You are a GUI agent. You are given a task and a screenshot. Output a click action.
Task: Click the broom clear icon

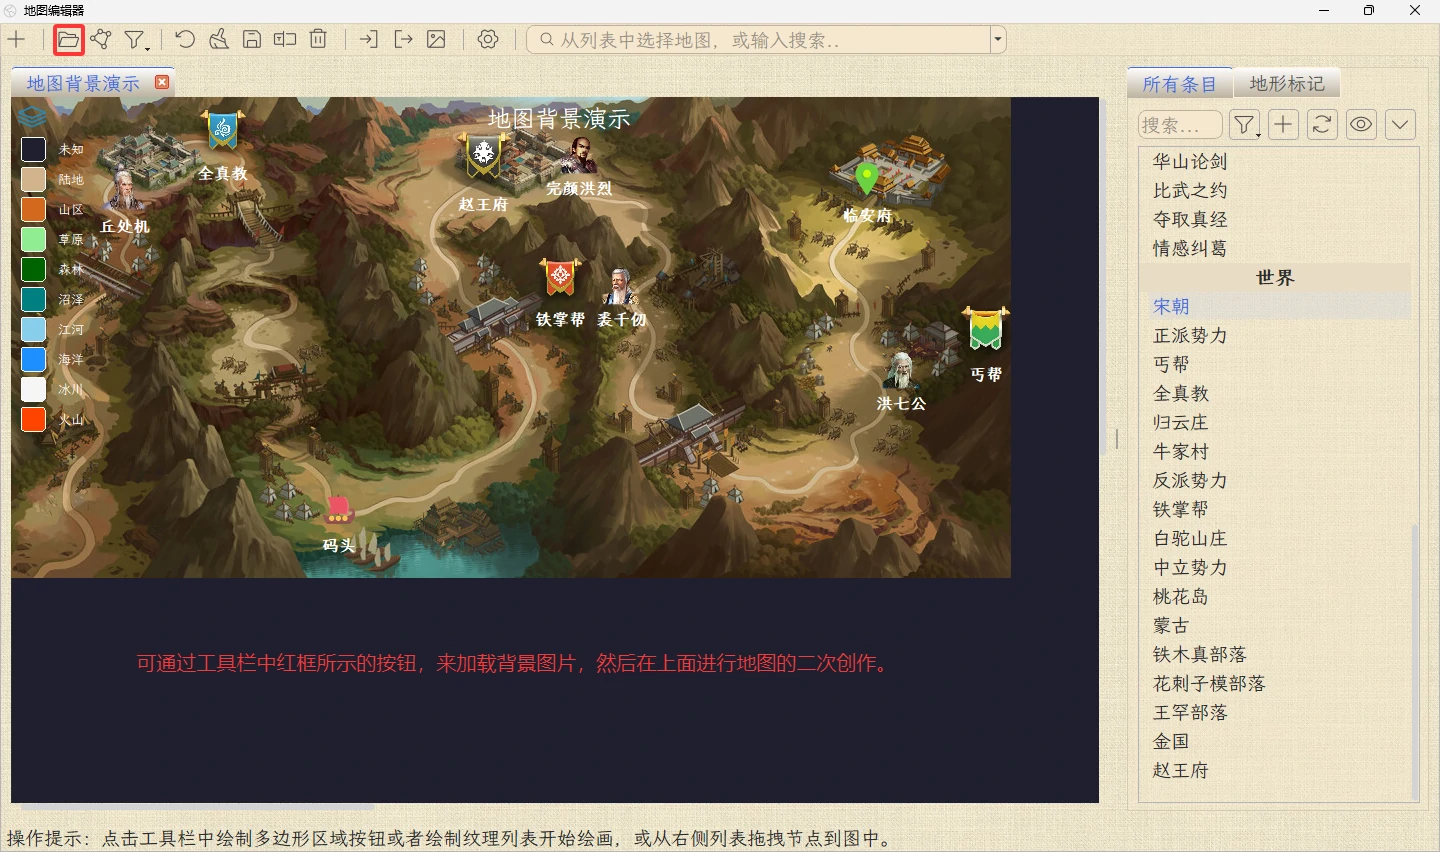click(x=219, y=40)
